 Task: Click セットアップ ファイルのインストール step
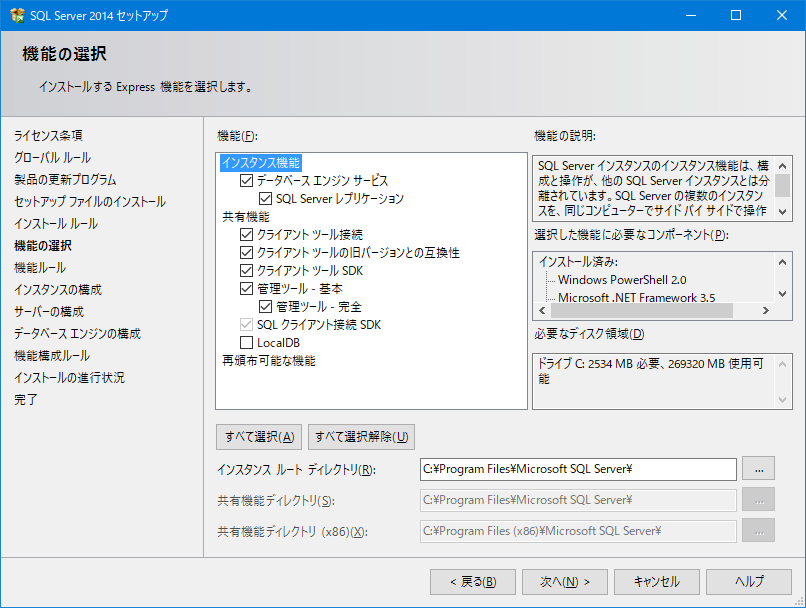[x=90, y=201]
